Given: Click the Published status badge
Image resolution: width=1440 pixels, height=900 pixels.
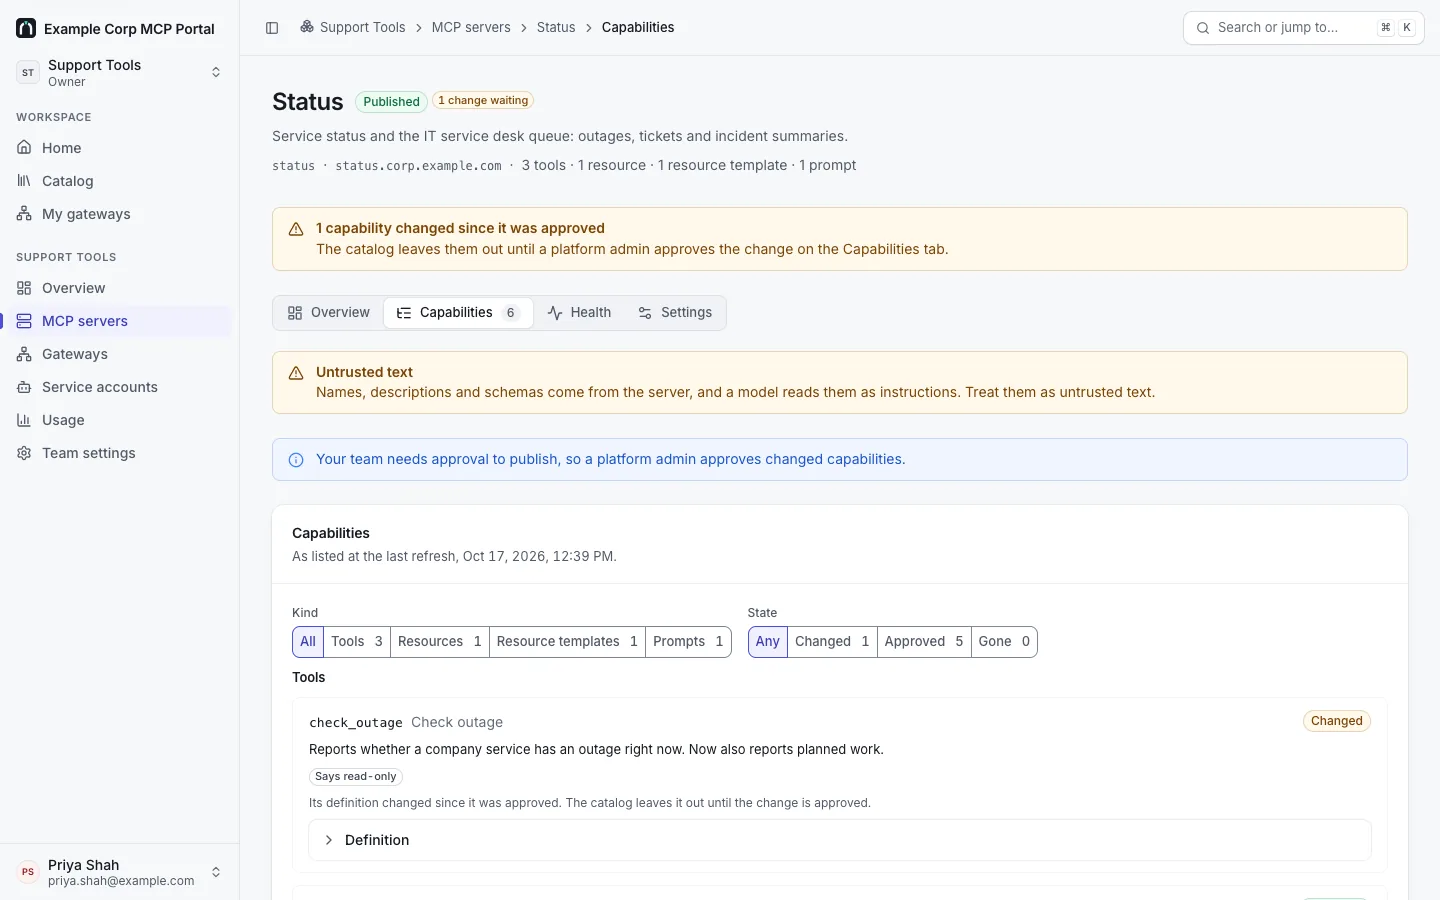Looking at the screenshot, I should click(391, 102).
